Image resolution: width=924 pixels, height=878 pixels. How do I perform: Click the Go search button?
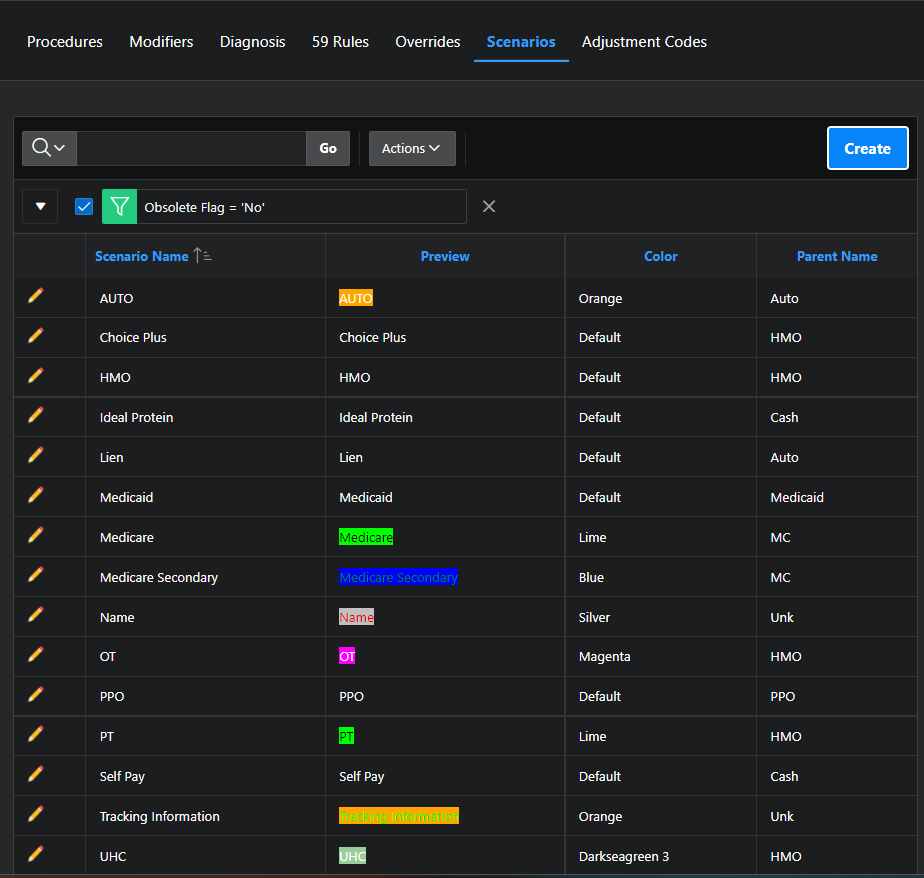(328, 148)
